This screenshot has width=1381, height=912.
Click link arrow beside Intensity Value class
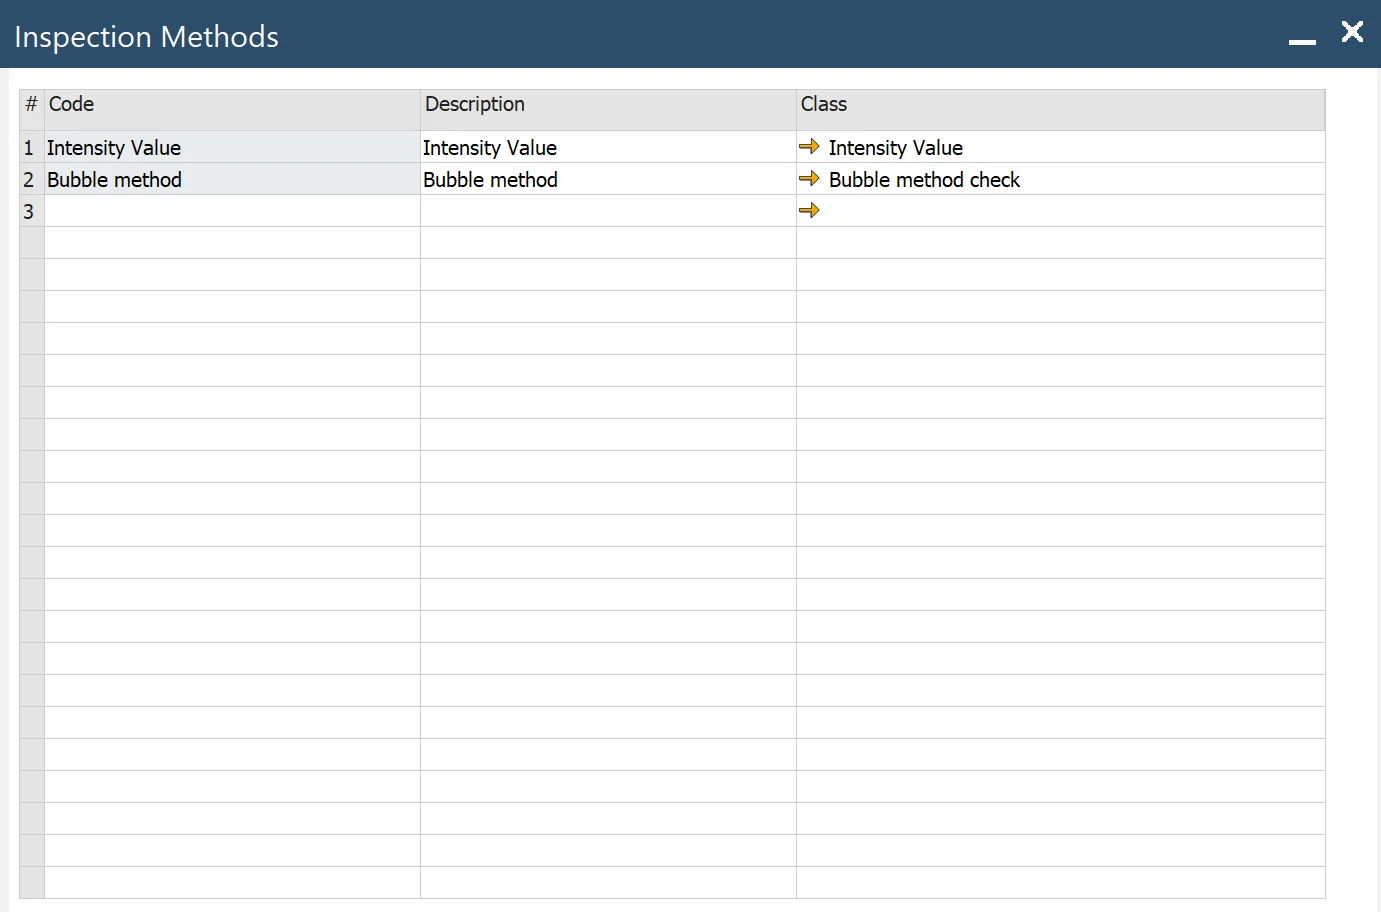[809, 147]
